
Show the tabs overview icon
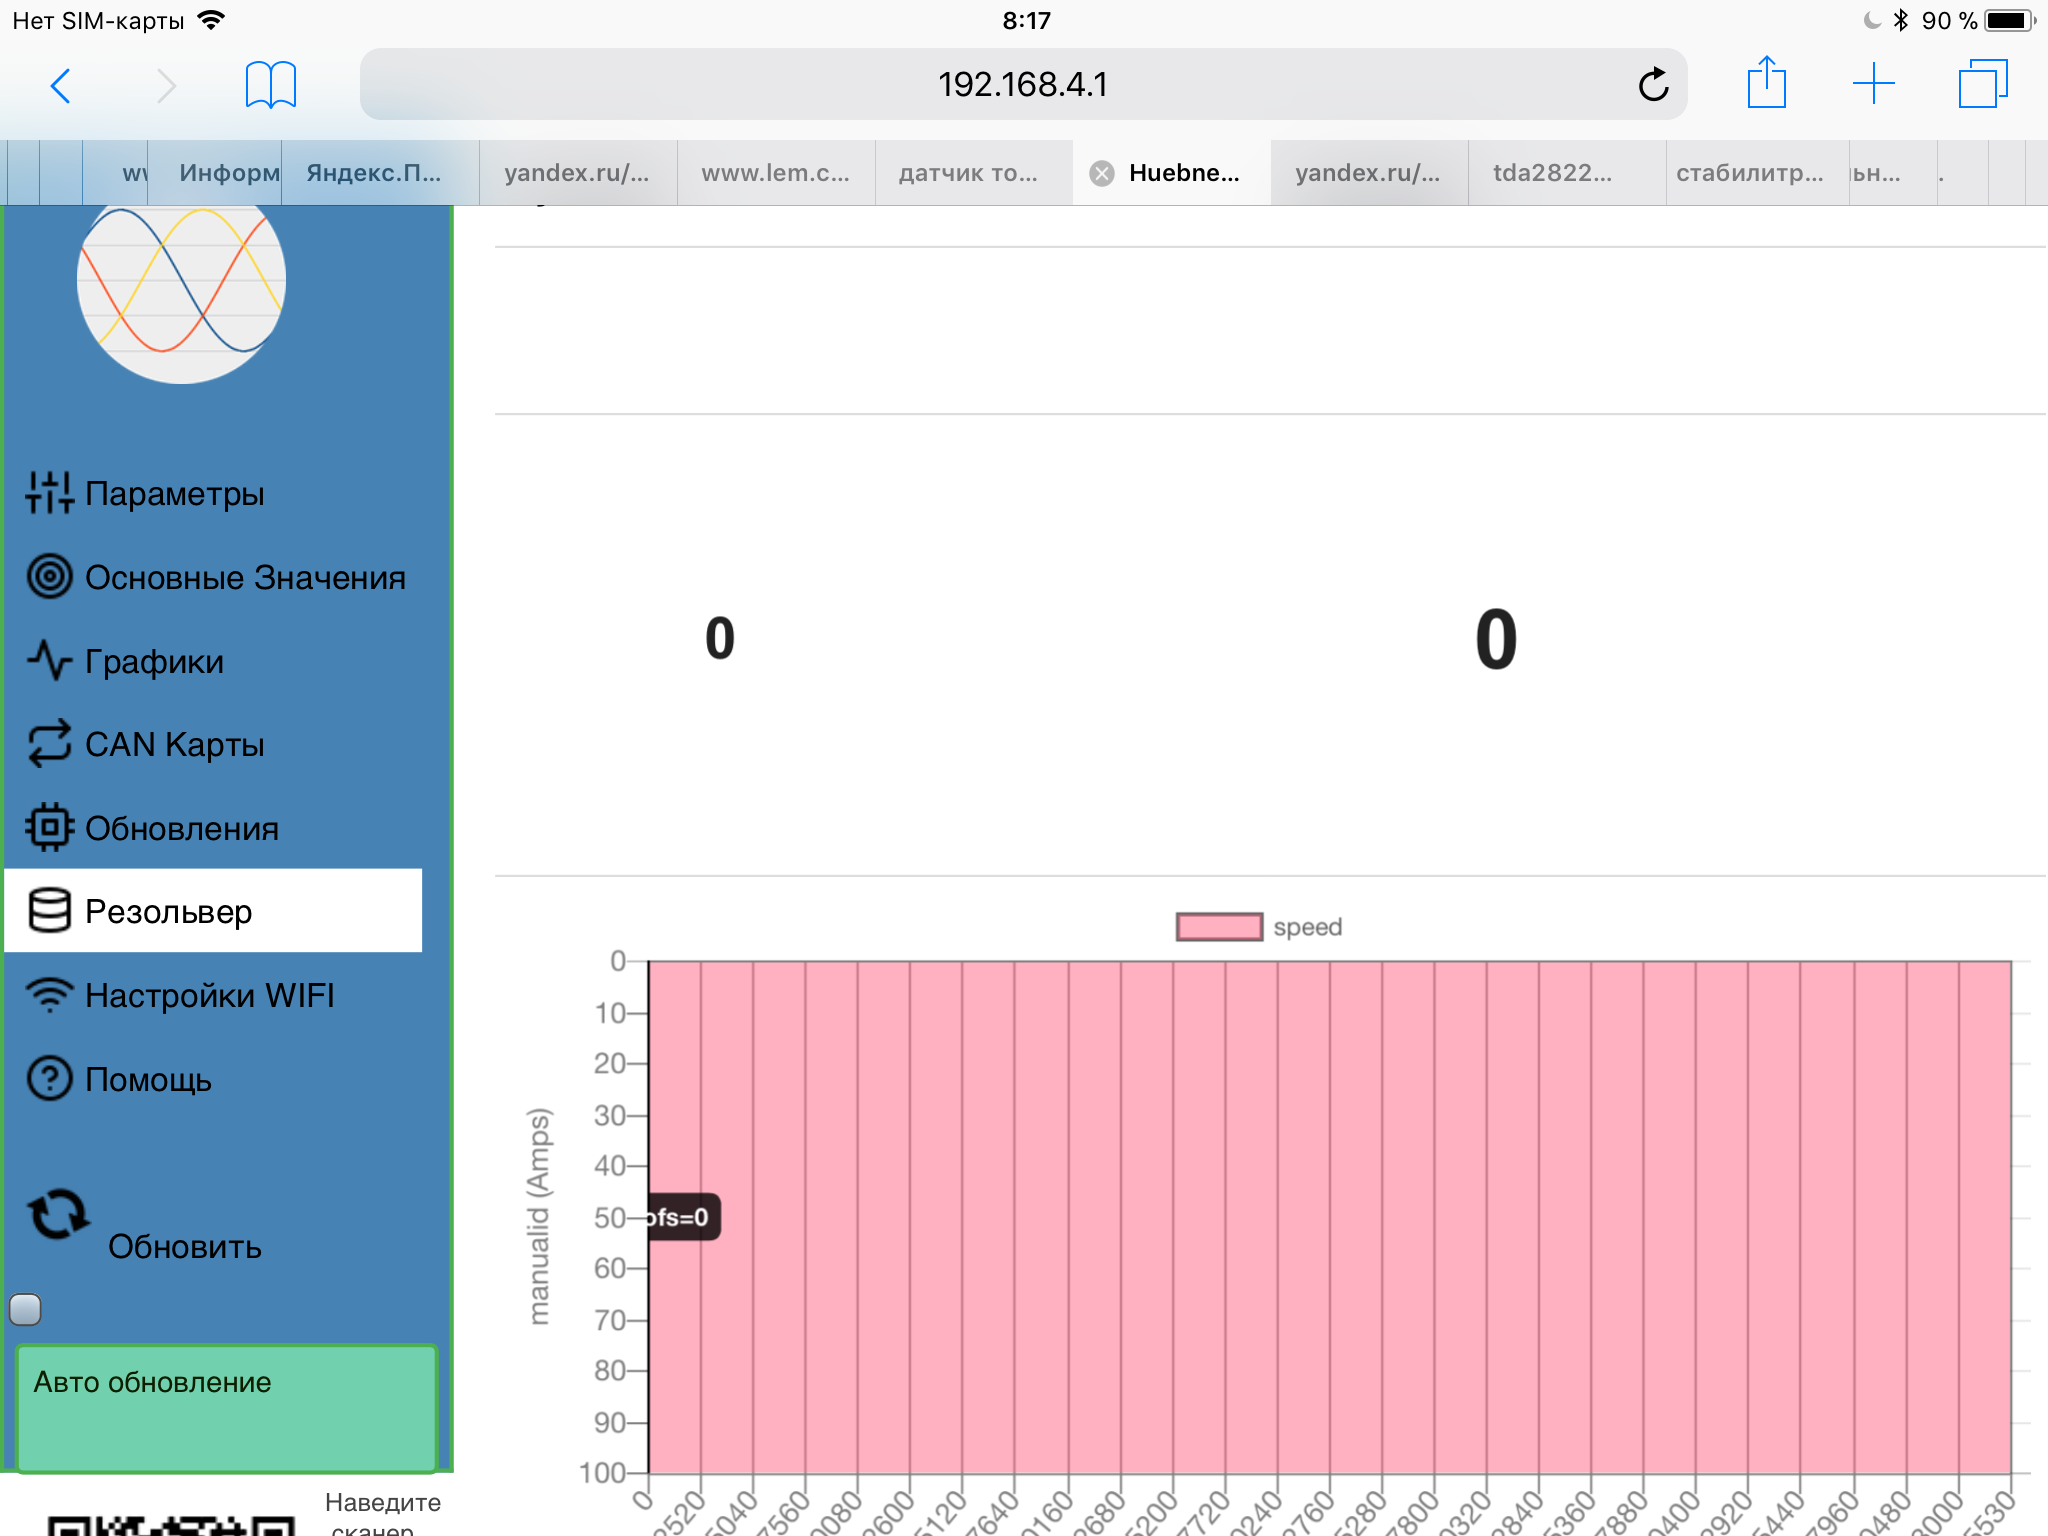[1982, 84]
